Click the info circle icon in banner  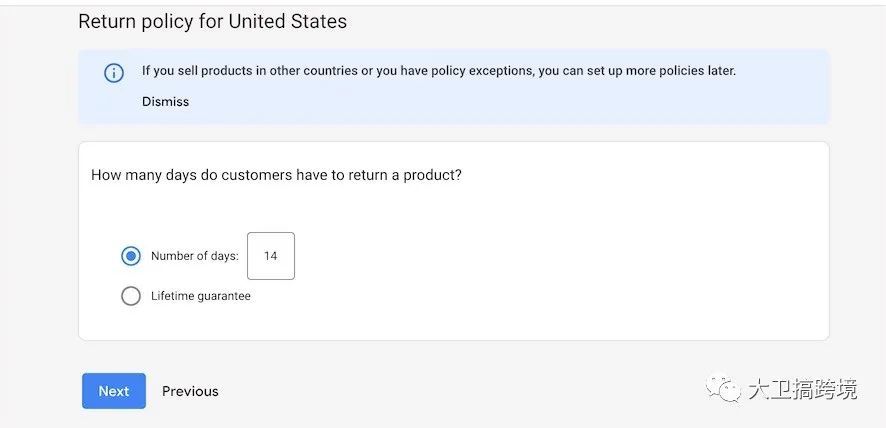tap(114, 73)
